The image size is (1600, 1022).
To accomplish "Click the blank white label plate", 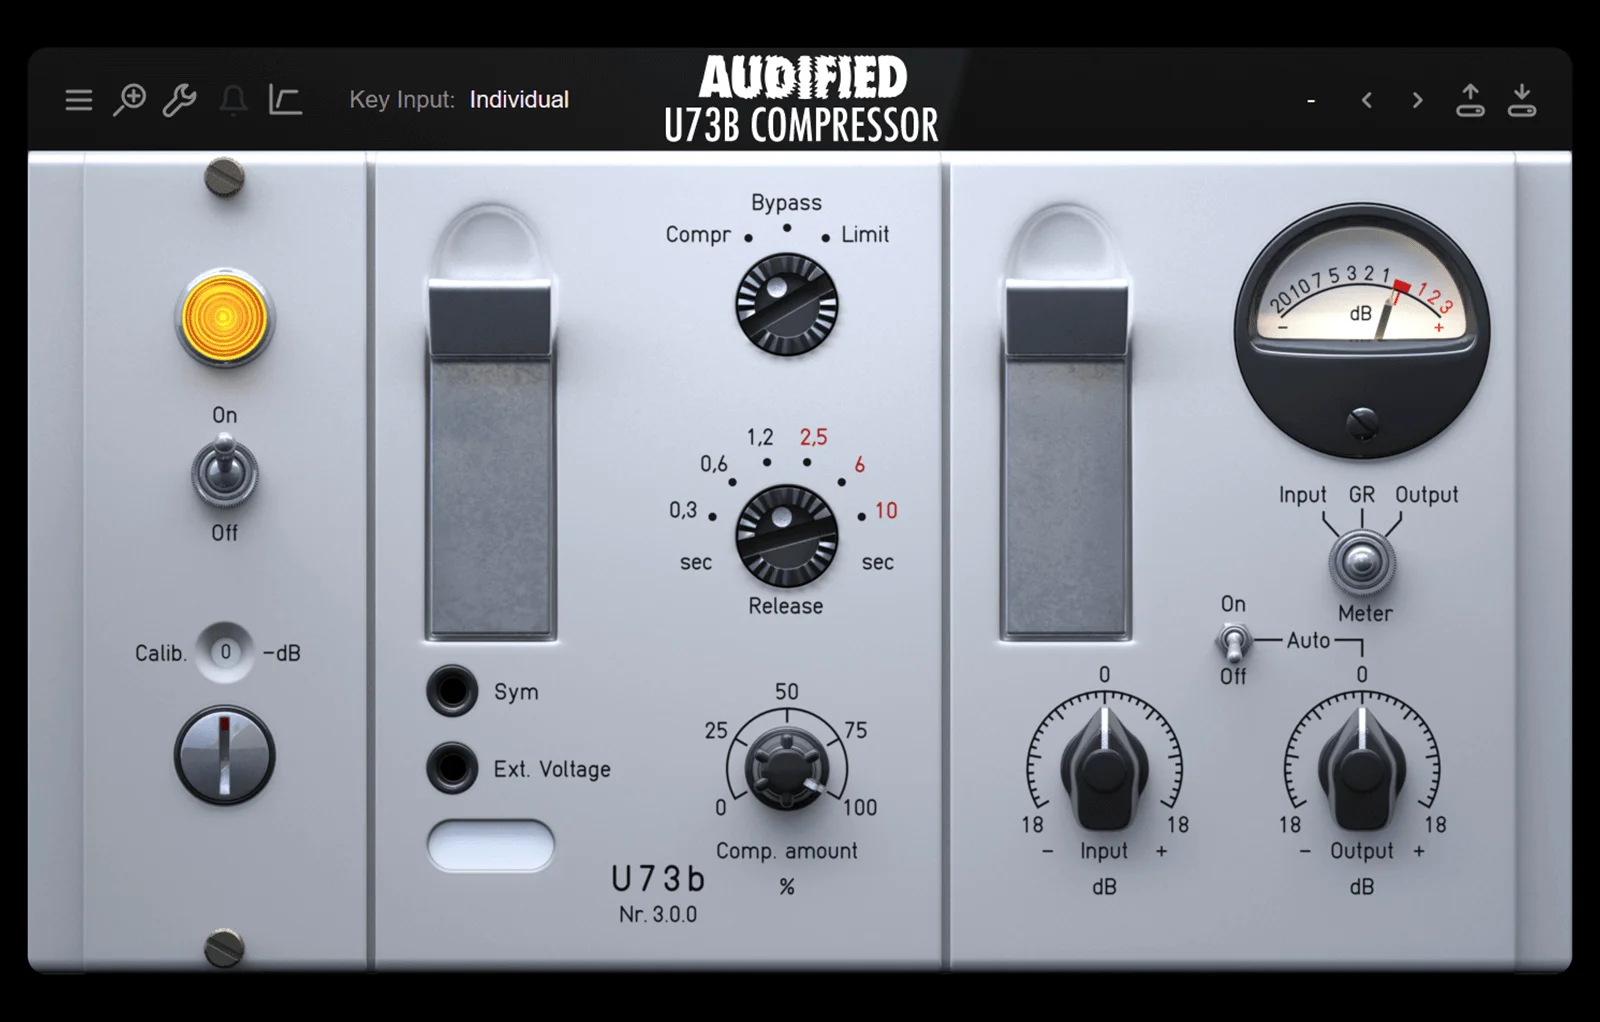I will point(491,845).
